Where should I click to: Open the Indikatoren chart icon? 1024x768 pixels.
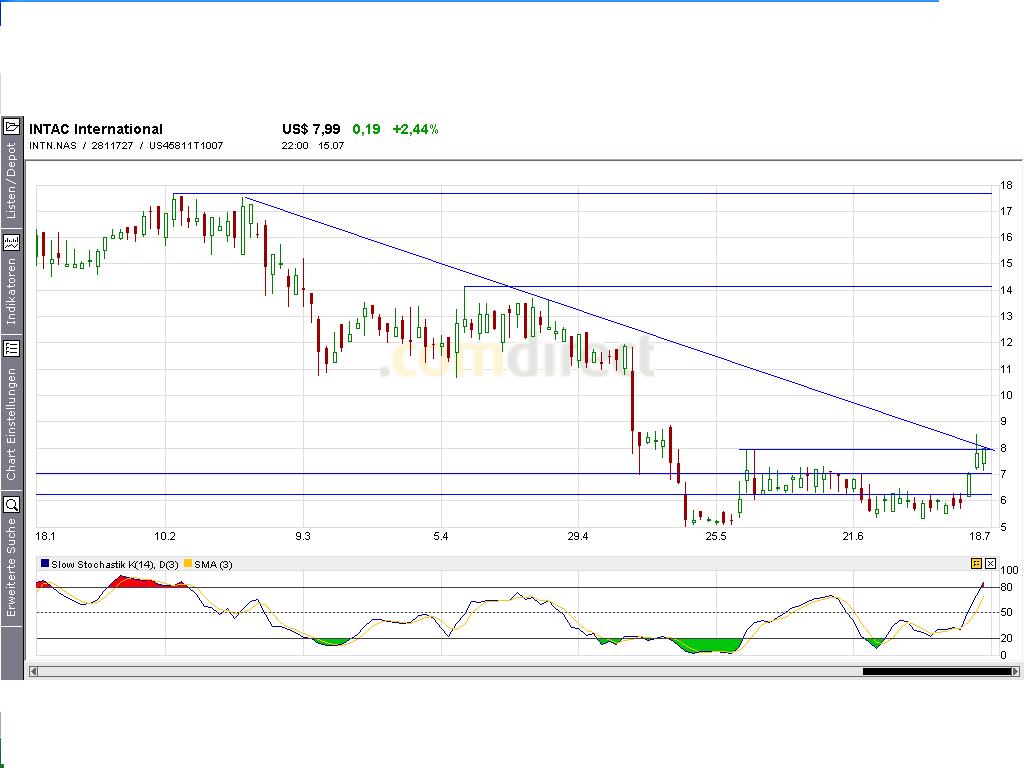(x=12, y=243)
